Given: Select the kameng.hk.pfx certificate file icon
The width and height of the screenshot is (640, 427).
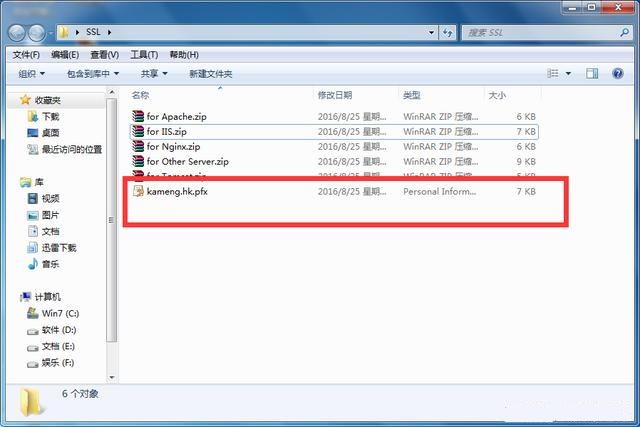Looking at the screenshot, I should pos(139,190).
